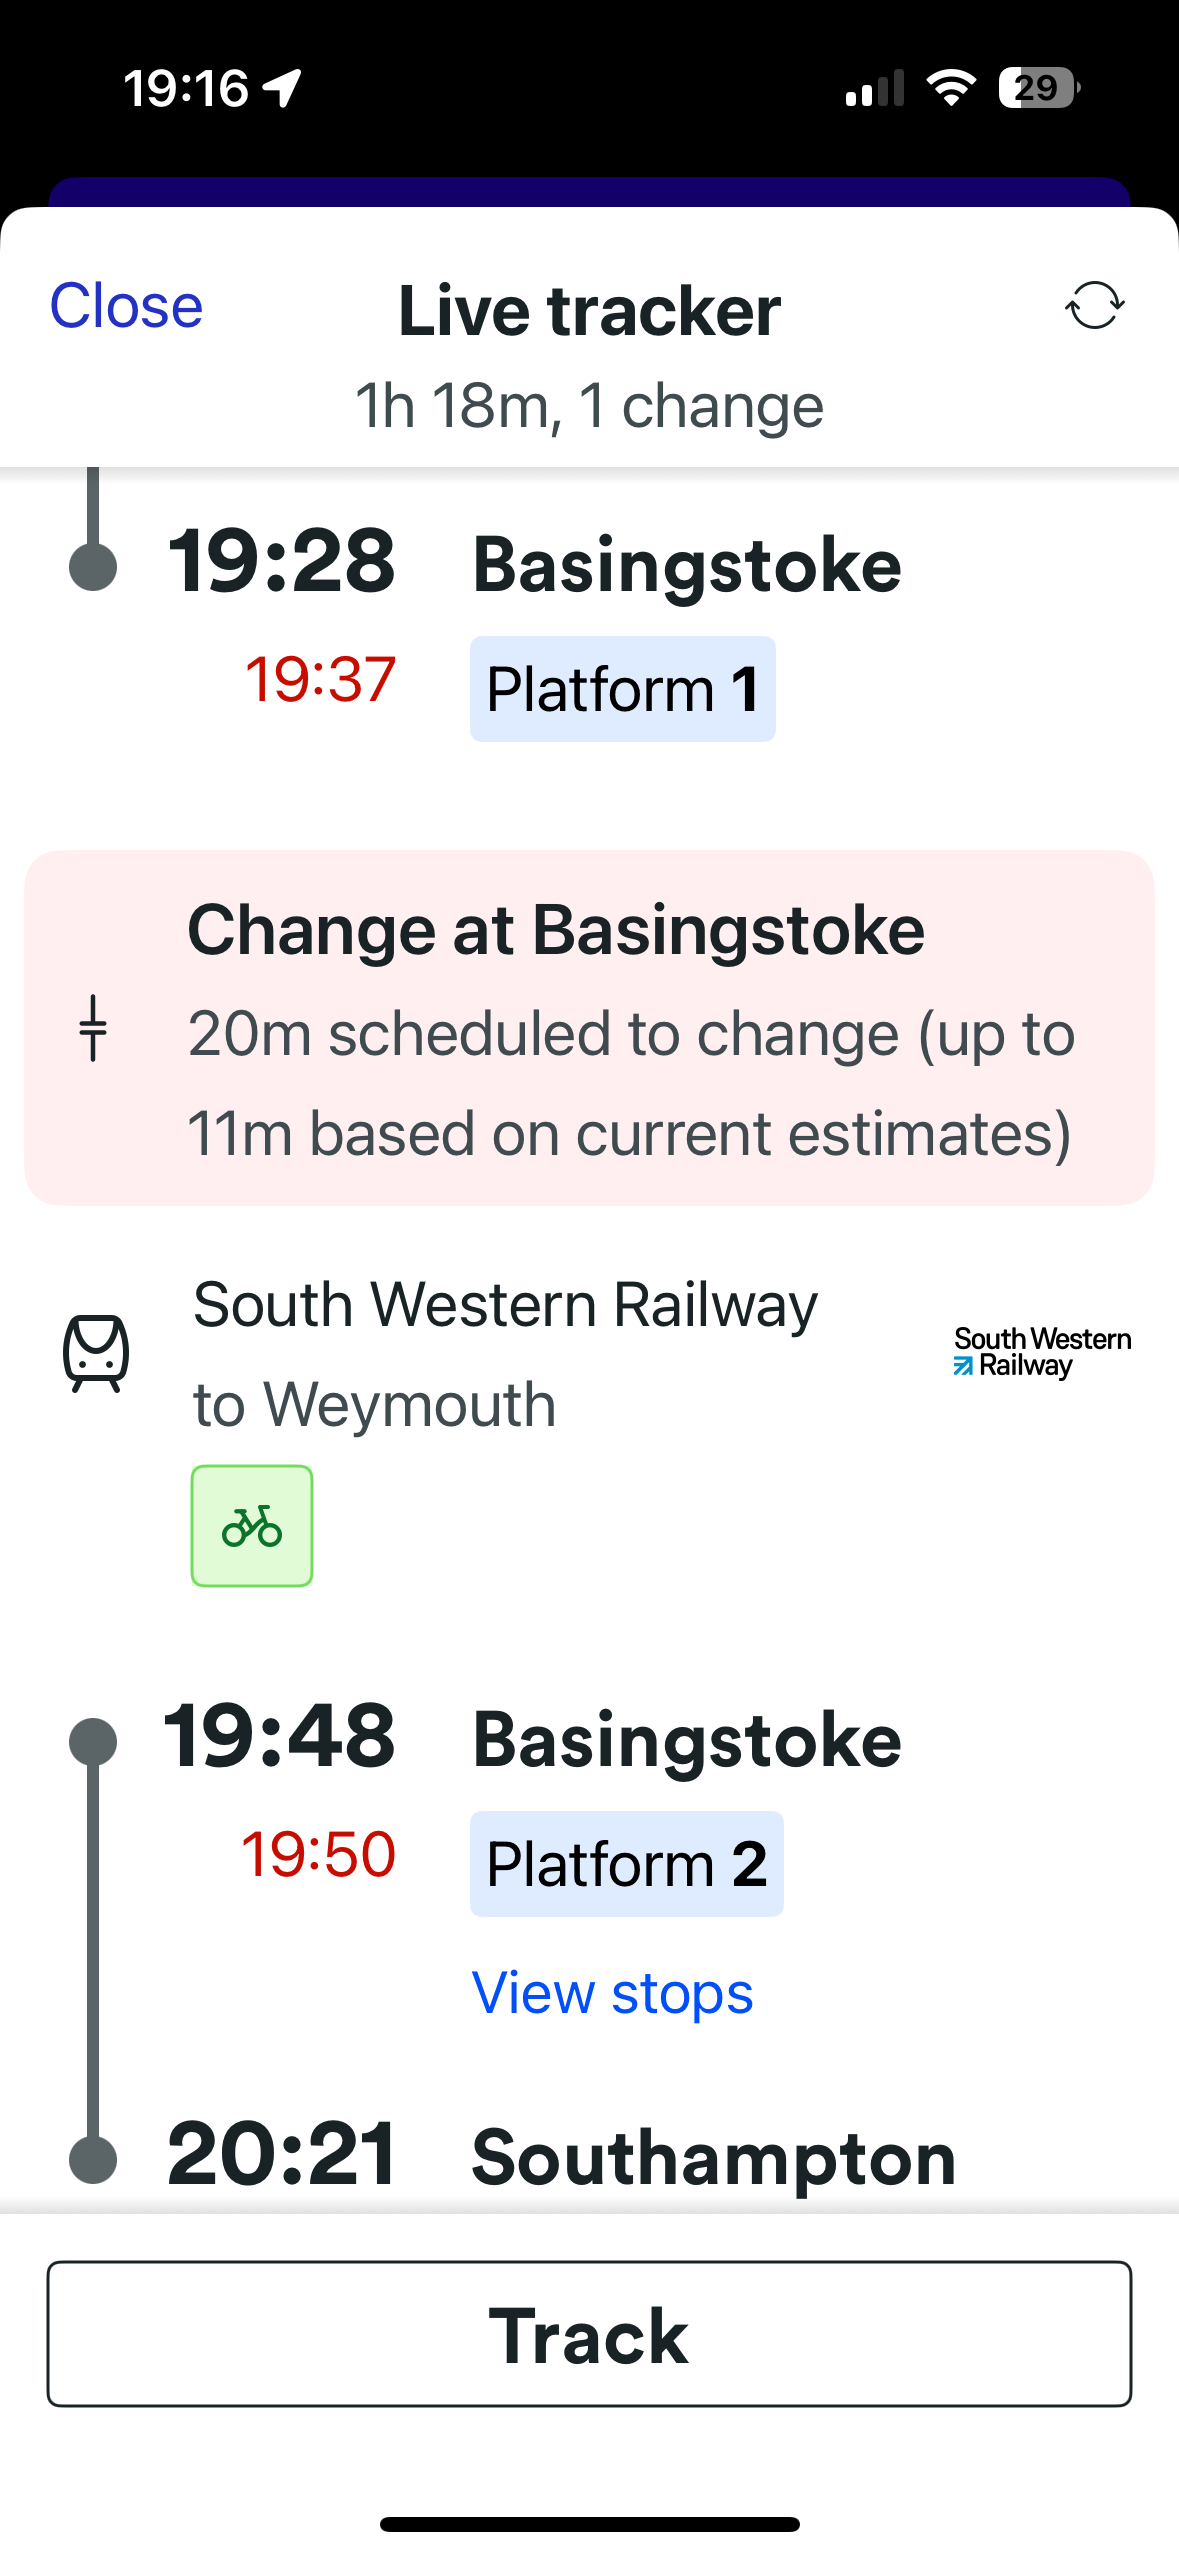Tap the 19:28 Basingstoke arrival time
The height and width of the screenshot is (2556, 1179).
pyautogui.click(x=282, y=562)
